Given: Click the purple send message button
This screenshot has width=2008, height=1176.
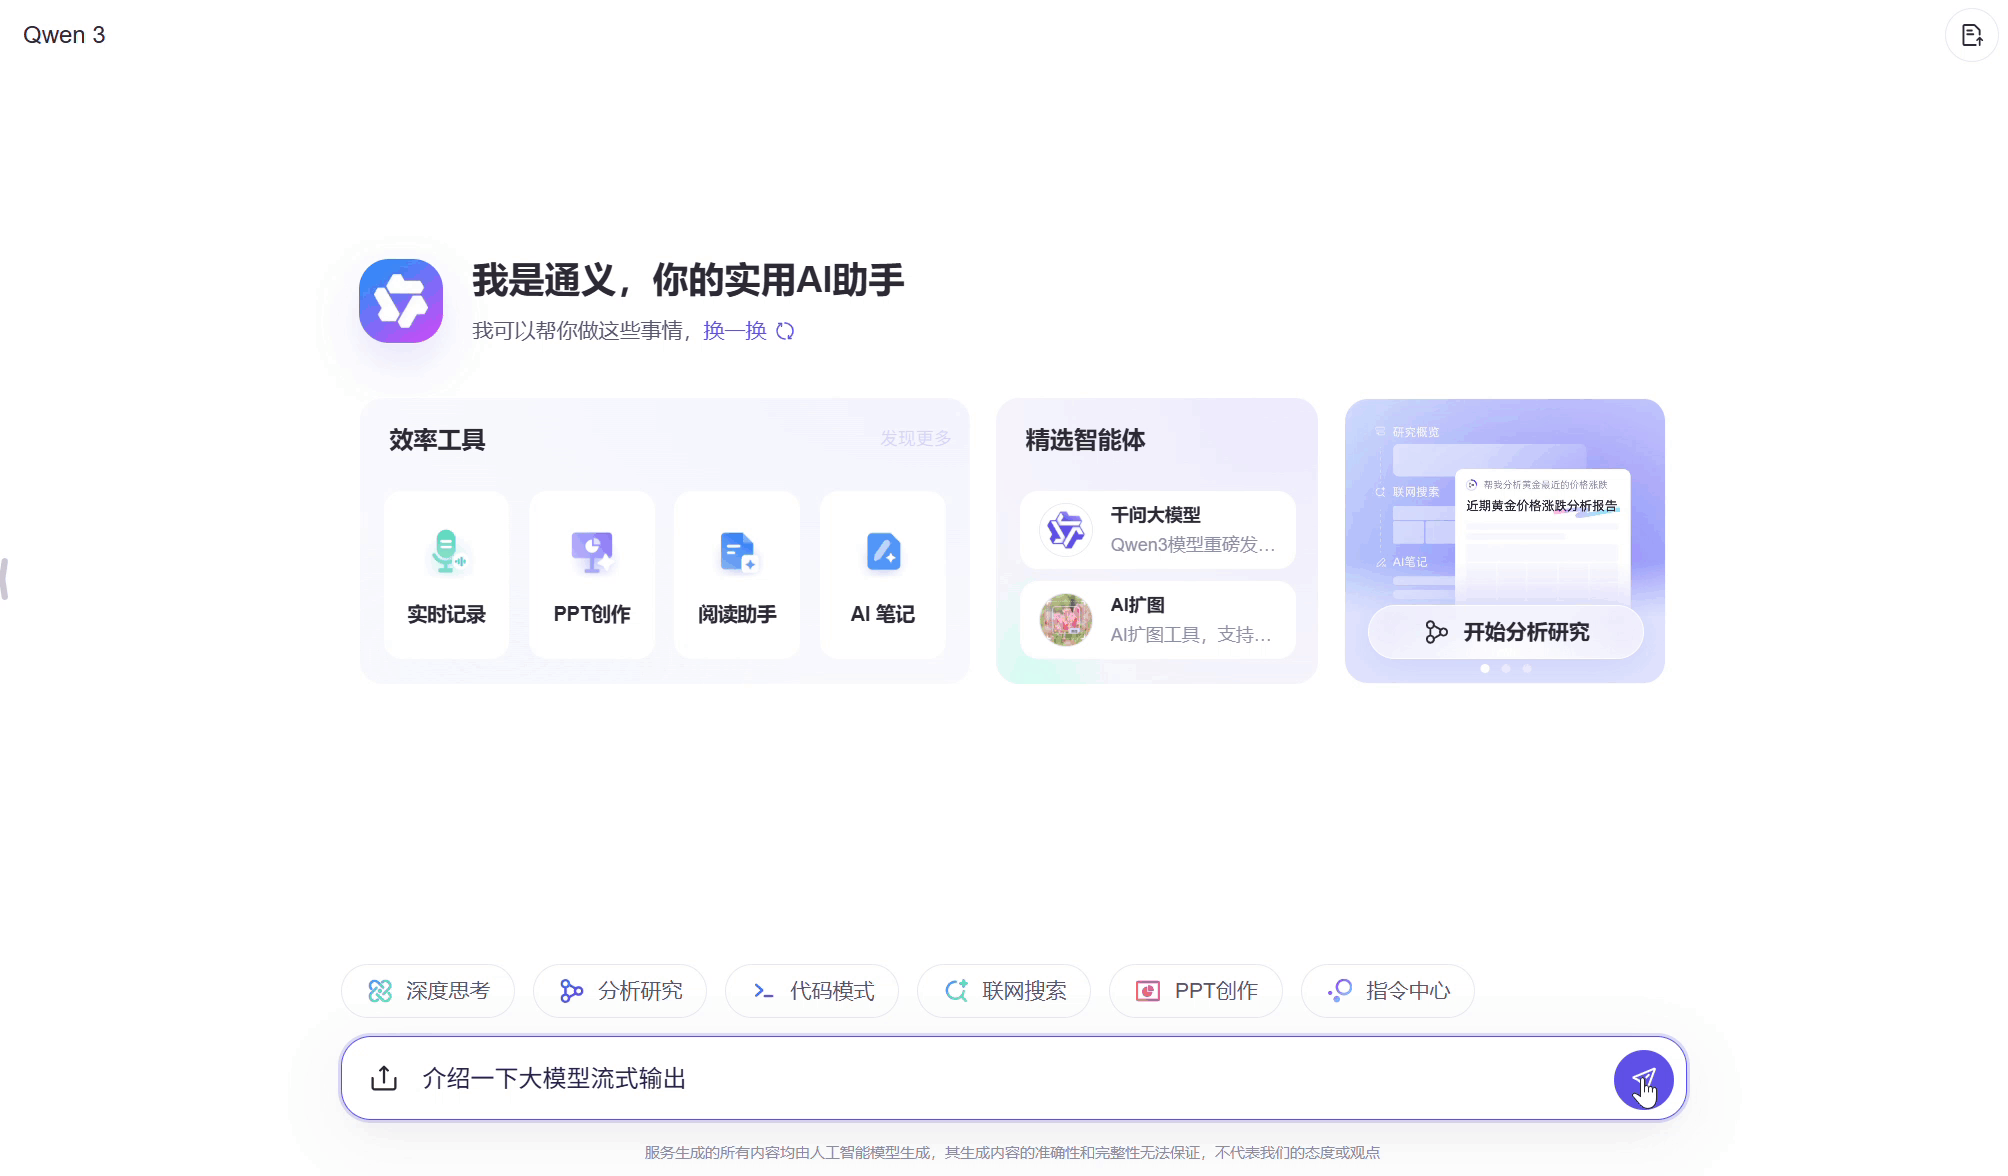Looking at the screenshot, I should pos(1643,1079).
